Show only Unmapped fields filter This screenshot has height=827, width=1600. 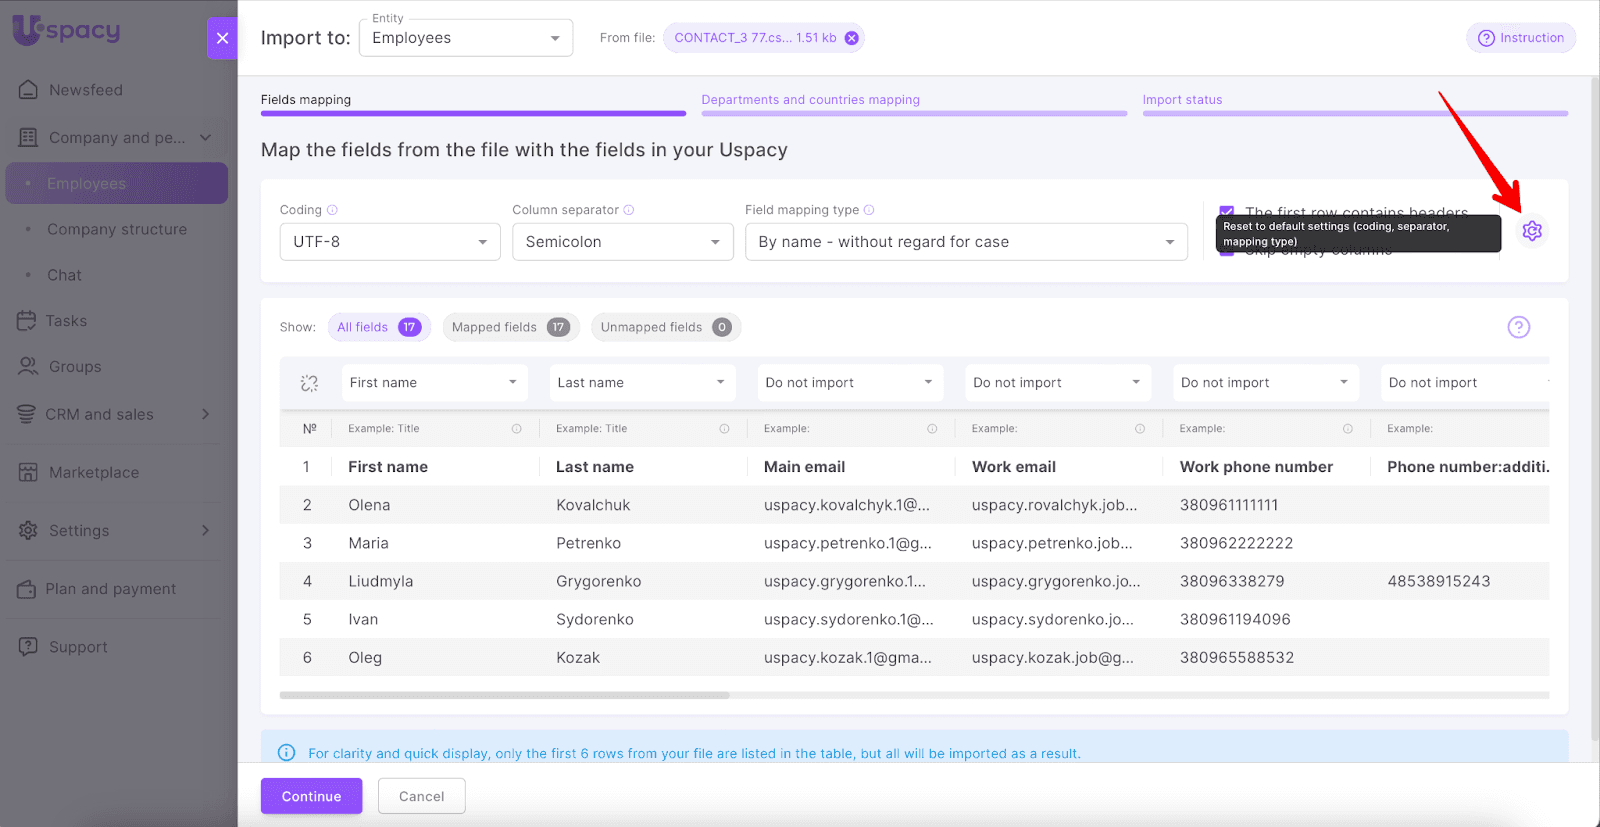[665, 327]
